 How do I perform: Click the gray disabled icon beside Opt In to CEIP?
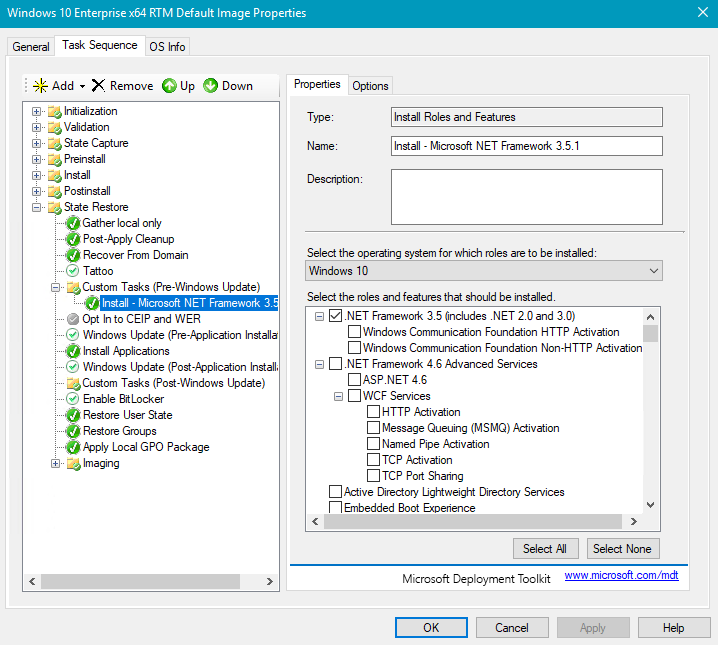[x=73, y=319]
